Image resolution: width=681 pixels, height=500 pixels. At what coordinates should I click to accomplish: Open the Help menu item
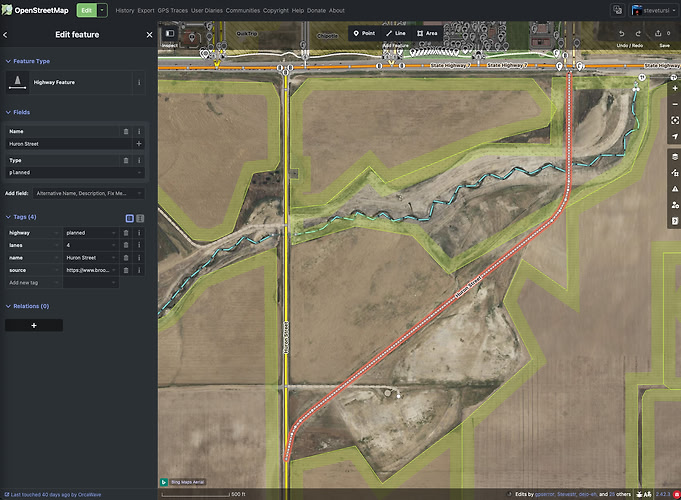(298, 10)
